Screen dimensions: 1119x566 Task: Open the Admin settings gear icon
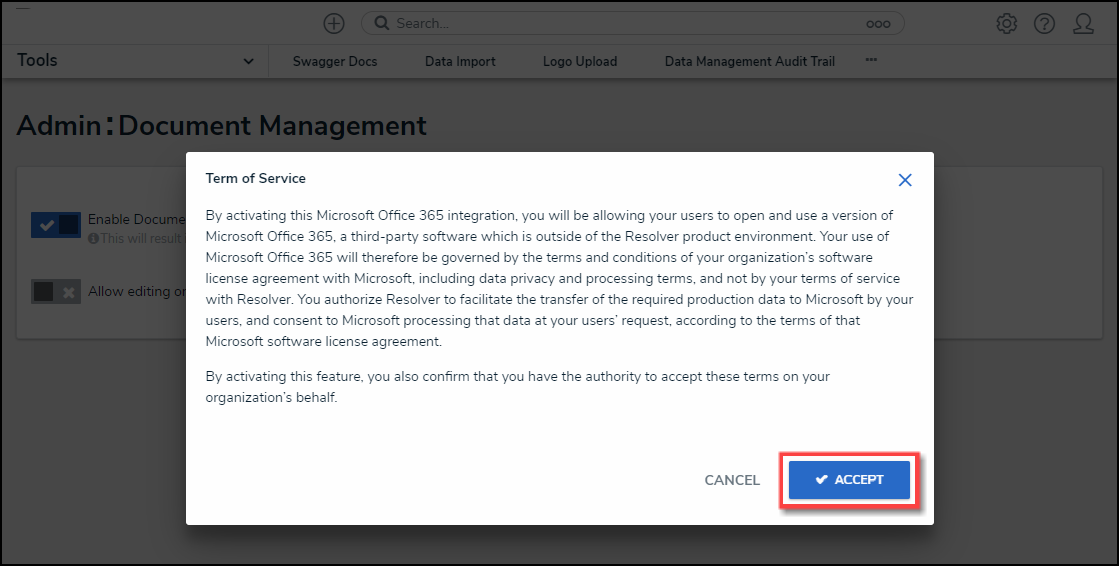click(x=1006, y=24)
